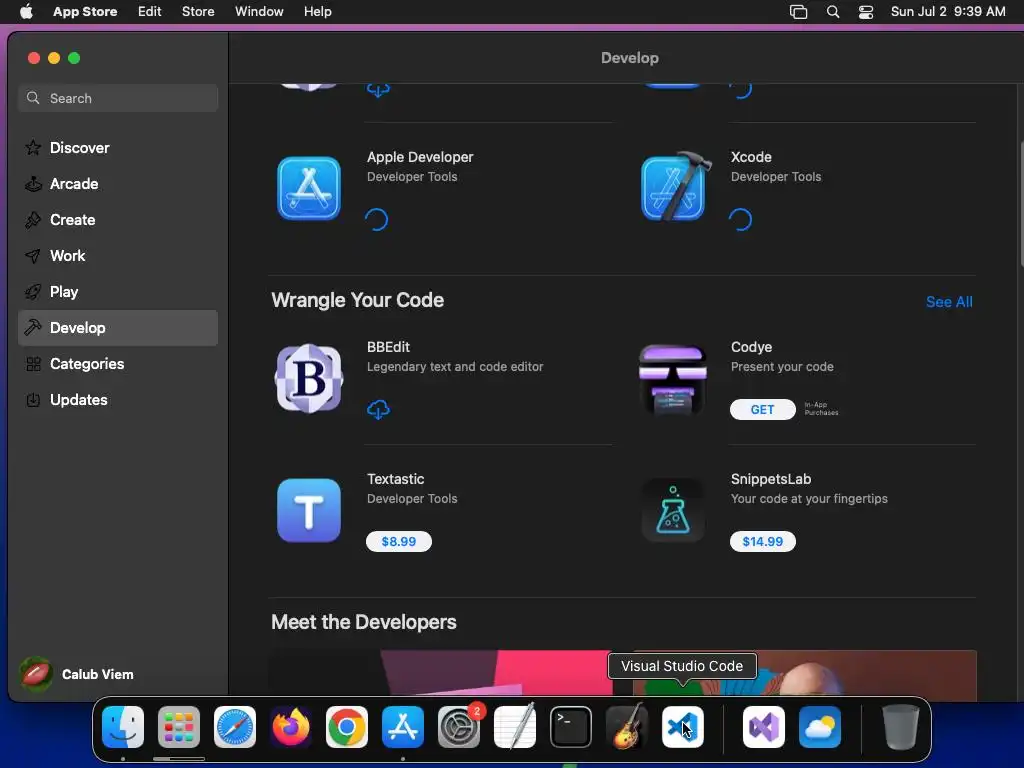1024x768 pixels.
Task: Click the Stage Manager menu bar icon
Action: pyautogui.click(x=798, y=12)
